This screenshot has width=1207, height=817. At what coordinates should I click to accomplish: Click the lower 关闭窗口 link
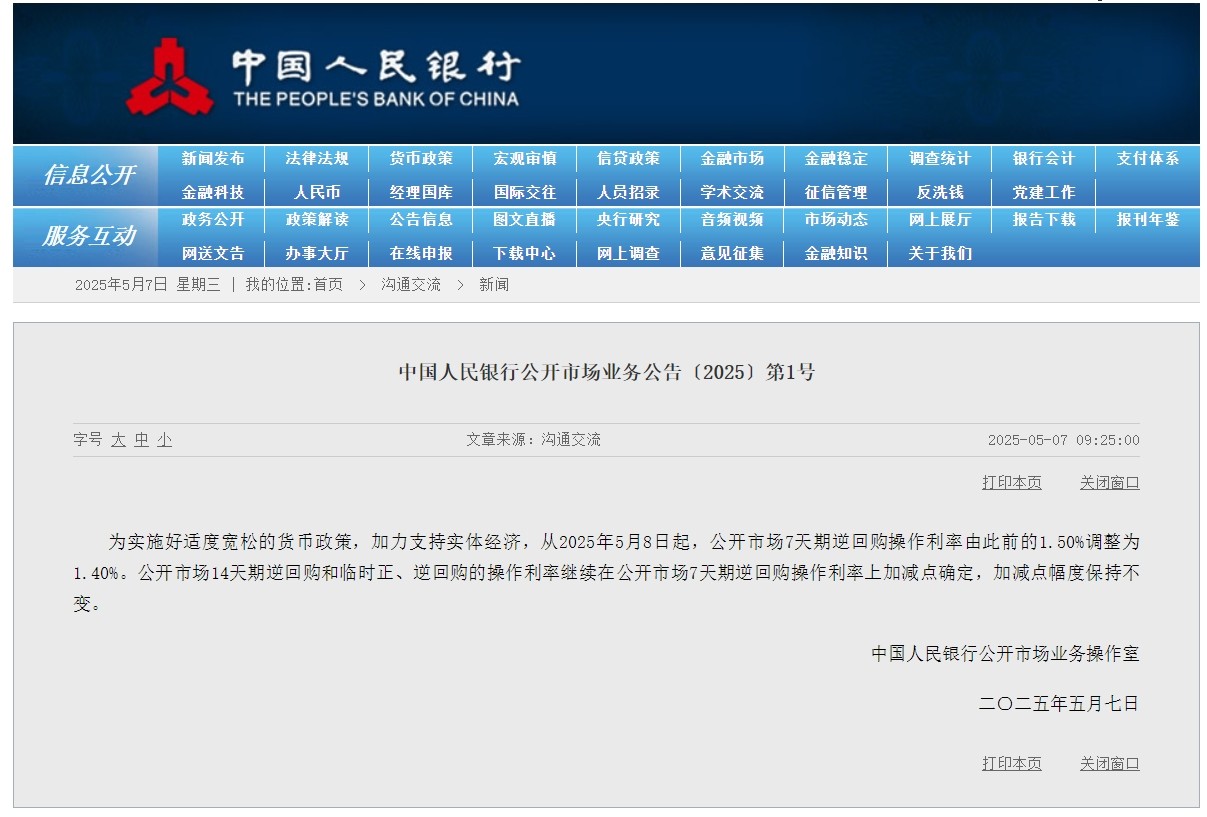point(1110,764)
